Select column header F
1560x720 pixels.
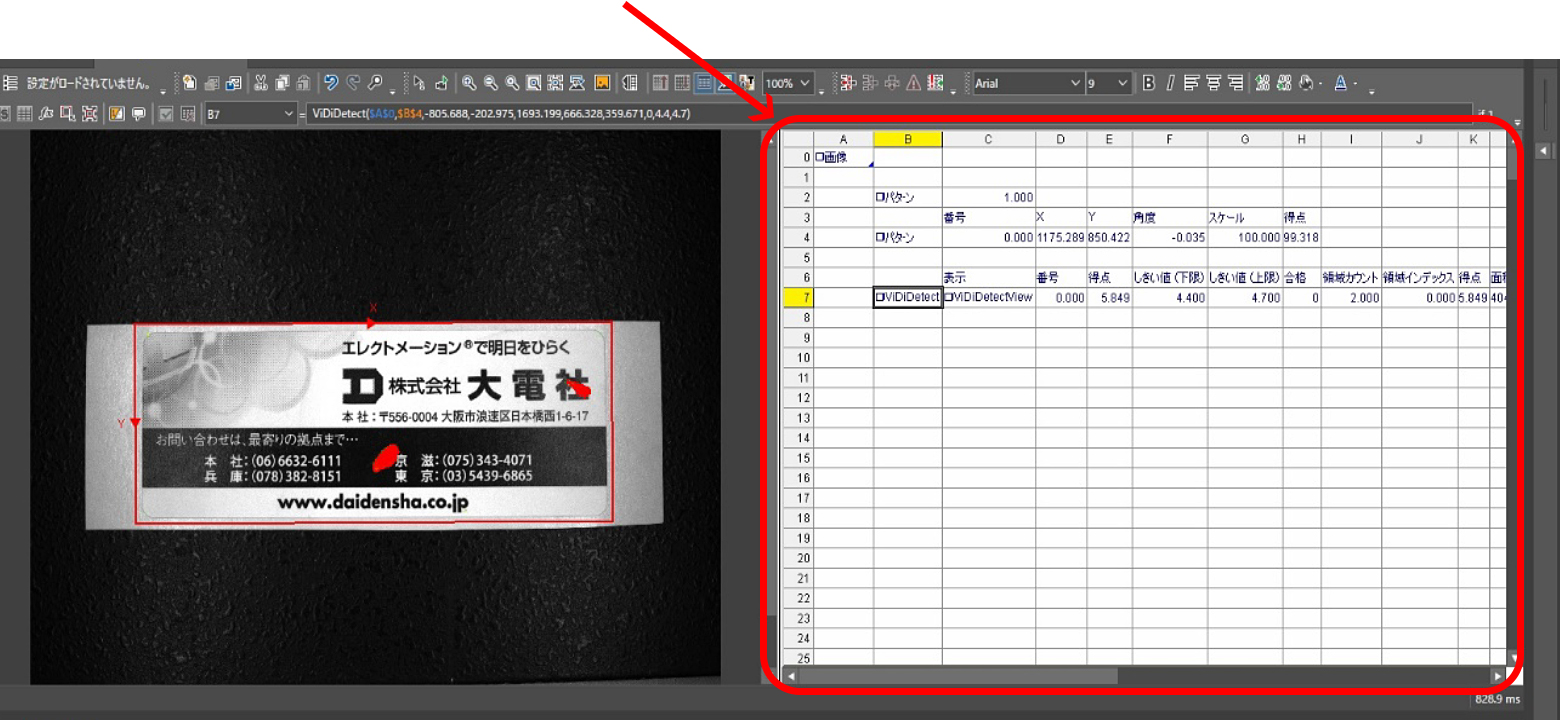[1169, 139]
